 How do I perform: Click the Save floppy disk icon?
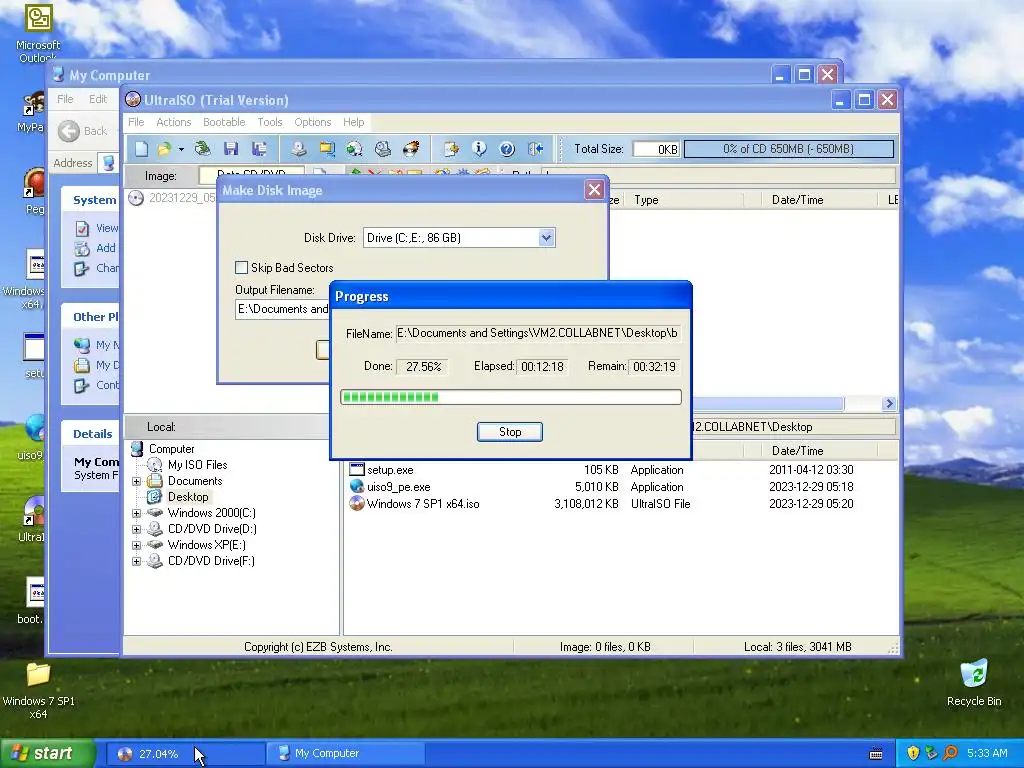(x=231, y=149)
